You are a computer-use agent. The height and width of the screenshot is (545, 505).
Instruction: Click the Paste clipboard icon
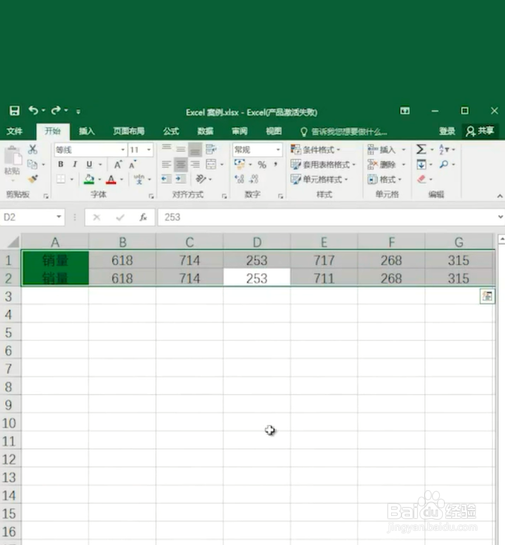(13, 156)
